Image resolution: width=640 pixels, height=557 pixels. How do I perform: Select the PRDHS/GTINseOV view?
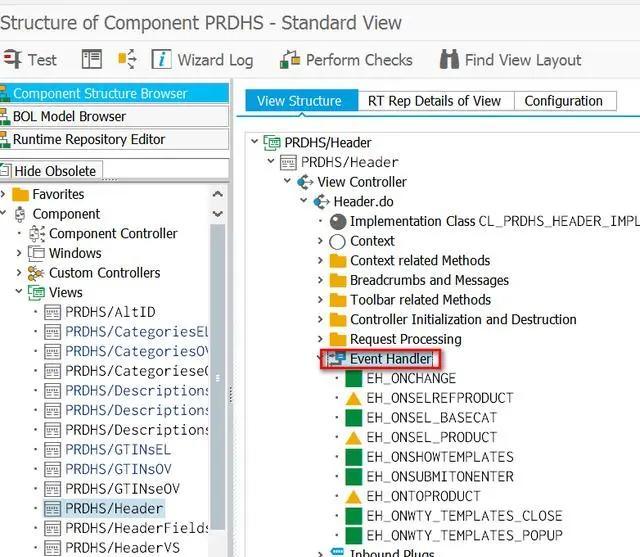[122, 489]
